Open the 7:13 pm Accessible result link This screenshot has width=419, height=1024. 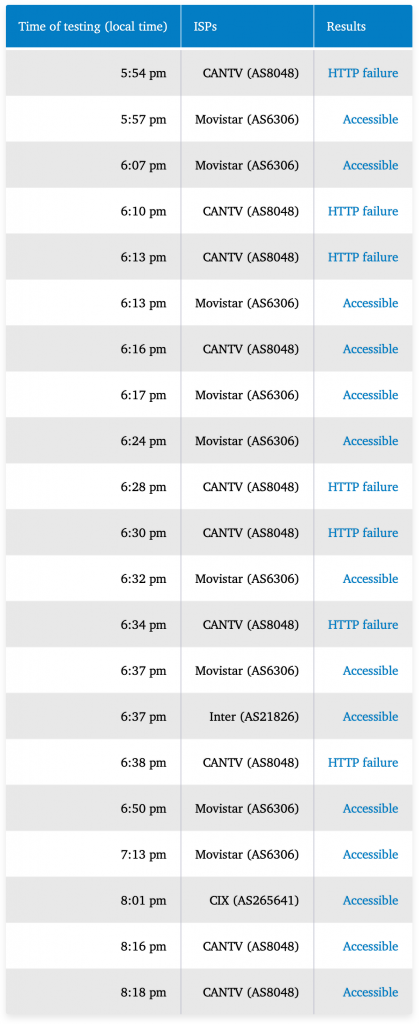[x=370, y=854]
